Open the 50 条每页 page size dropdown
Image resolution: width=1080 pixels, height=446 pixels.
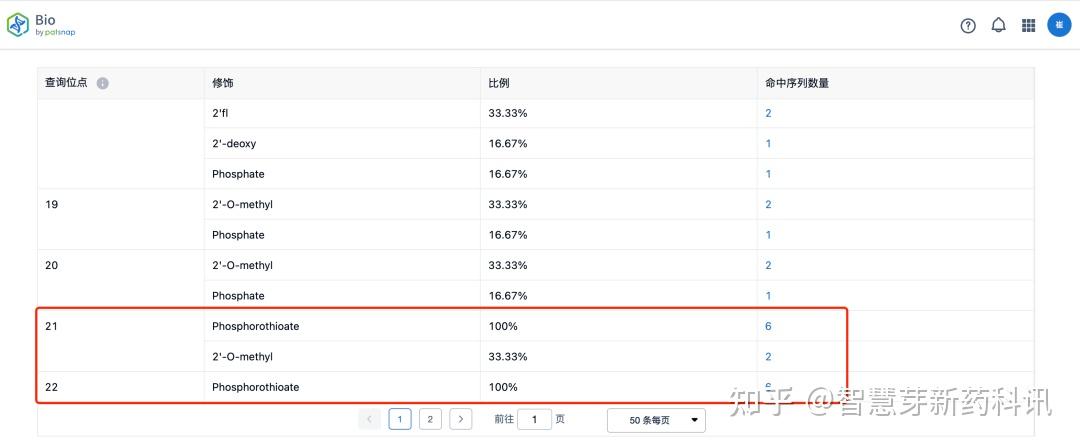[x=656, y=420]
